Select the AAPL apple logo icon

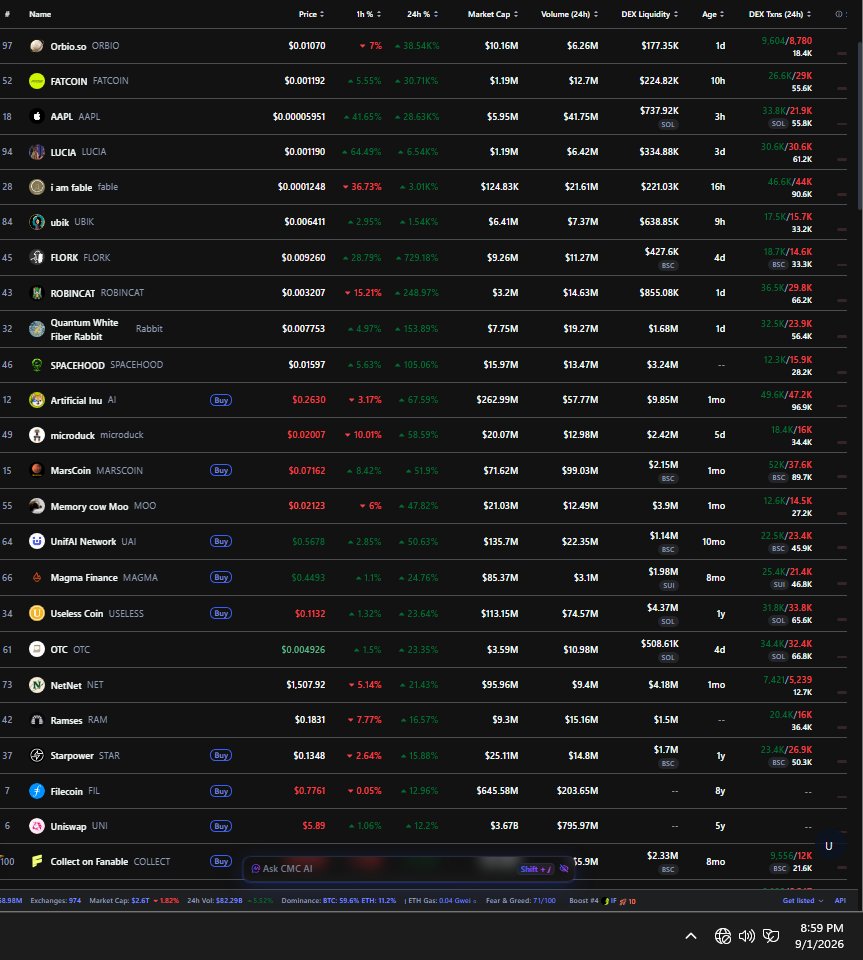[37, 116]
